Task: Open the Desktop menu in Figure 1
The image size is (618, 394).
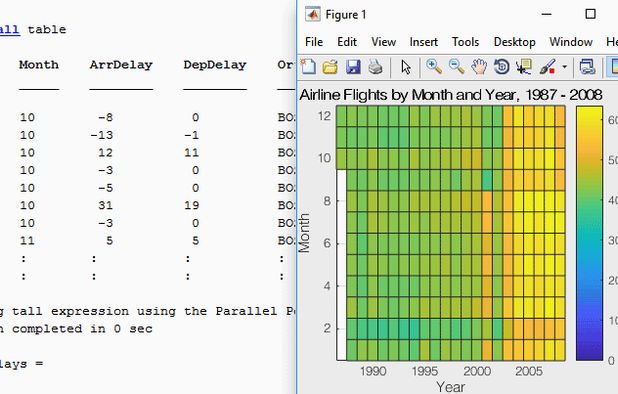Action: [514, 42]
